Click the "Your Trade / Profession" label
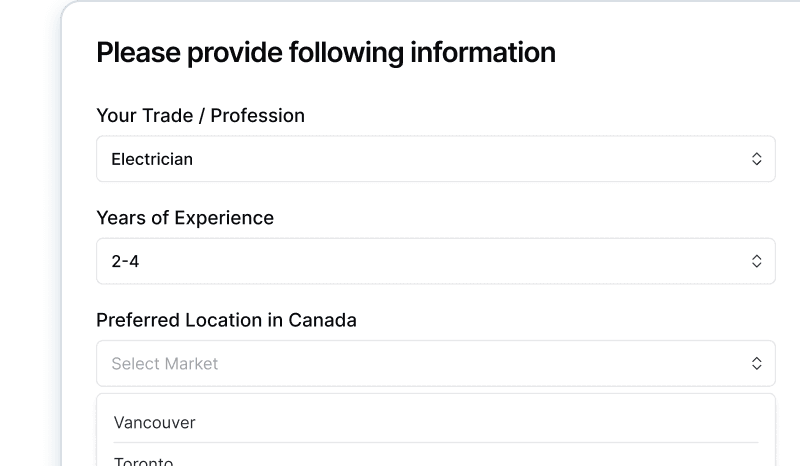This screenshot has height=466, width=800. click(x=200, y=116)
